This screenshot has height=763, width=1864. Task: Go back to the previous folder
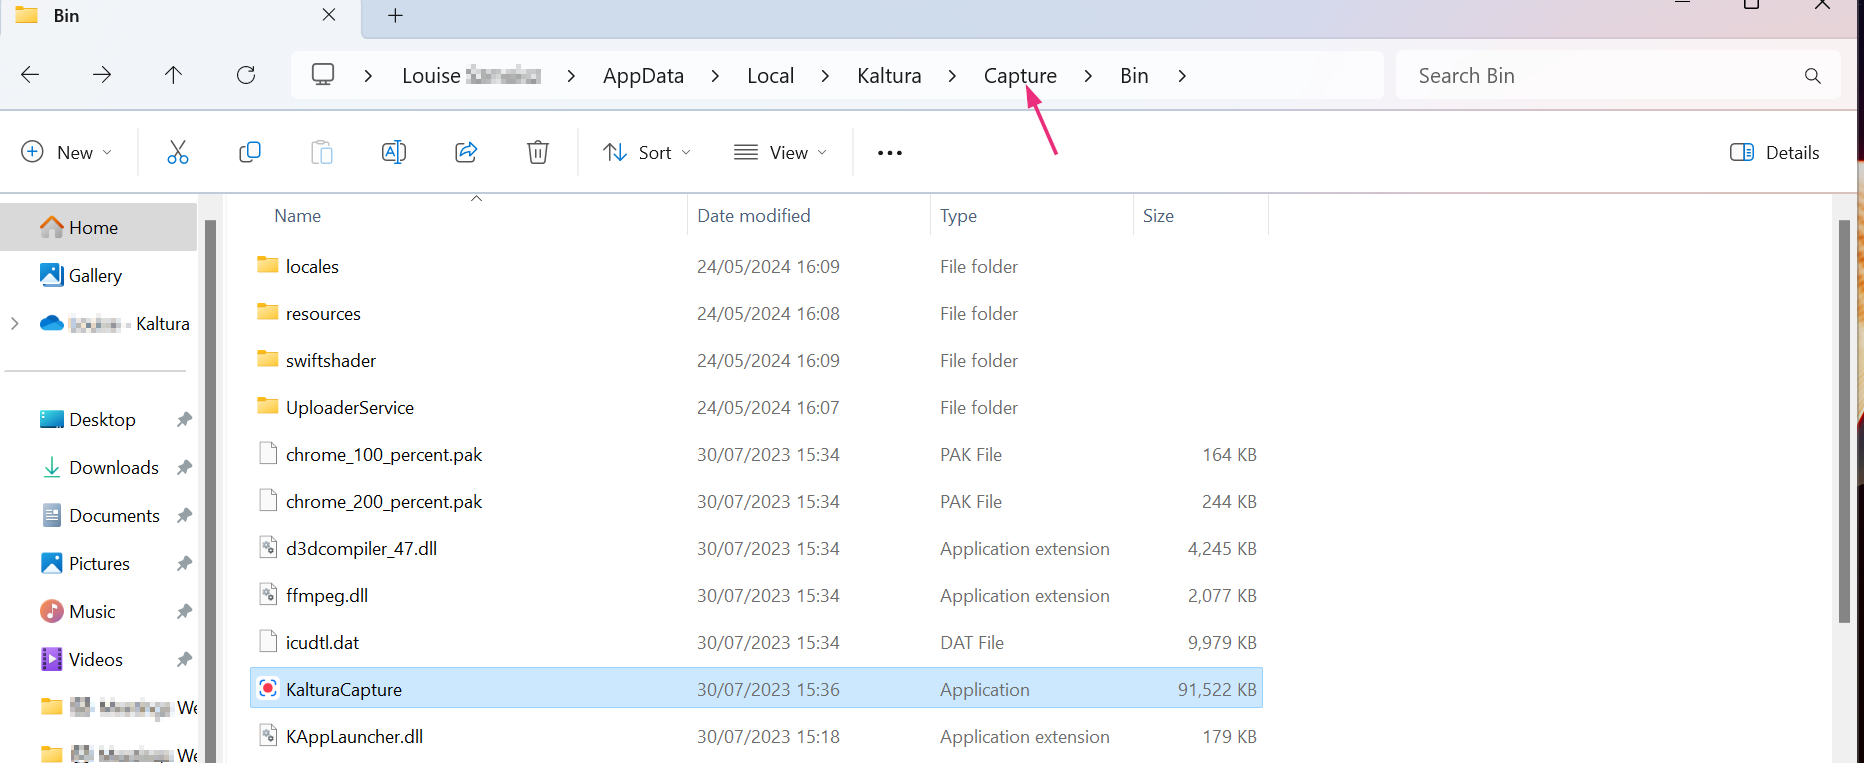(30, 75)
